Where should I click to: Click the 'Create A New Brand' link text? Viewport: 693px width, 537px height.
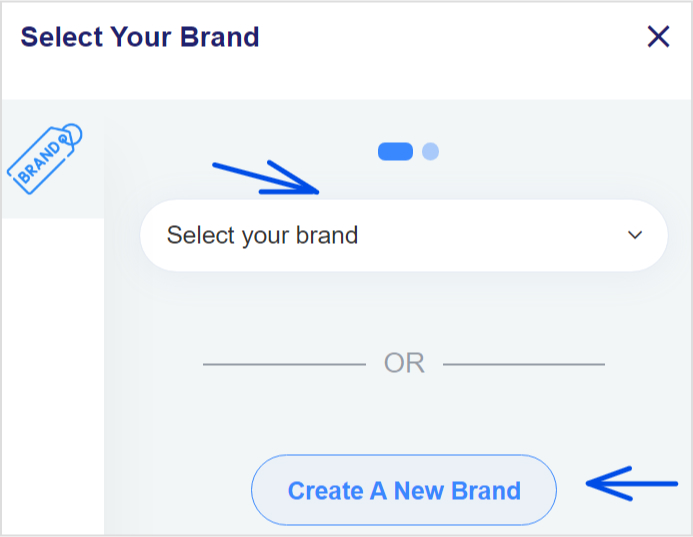click(404, 491)
